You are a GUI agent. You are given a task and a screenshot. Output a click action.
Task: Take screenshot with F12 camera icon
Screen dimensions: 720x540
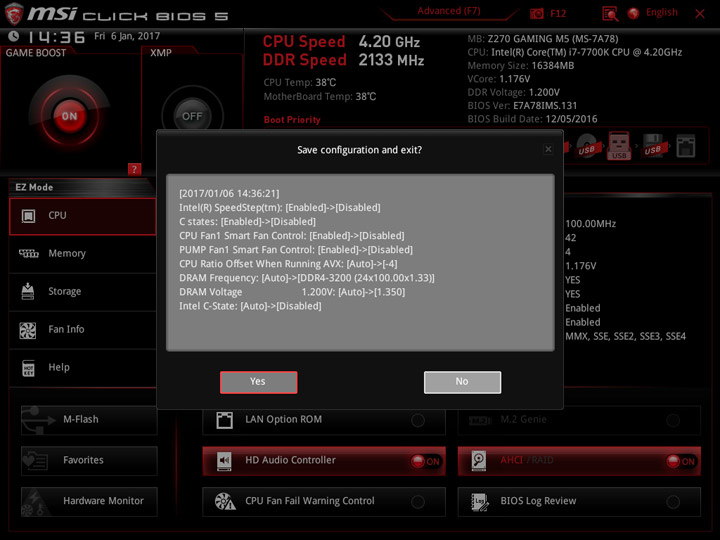click(536, 13)
